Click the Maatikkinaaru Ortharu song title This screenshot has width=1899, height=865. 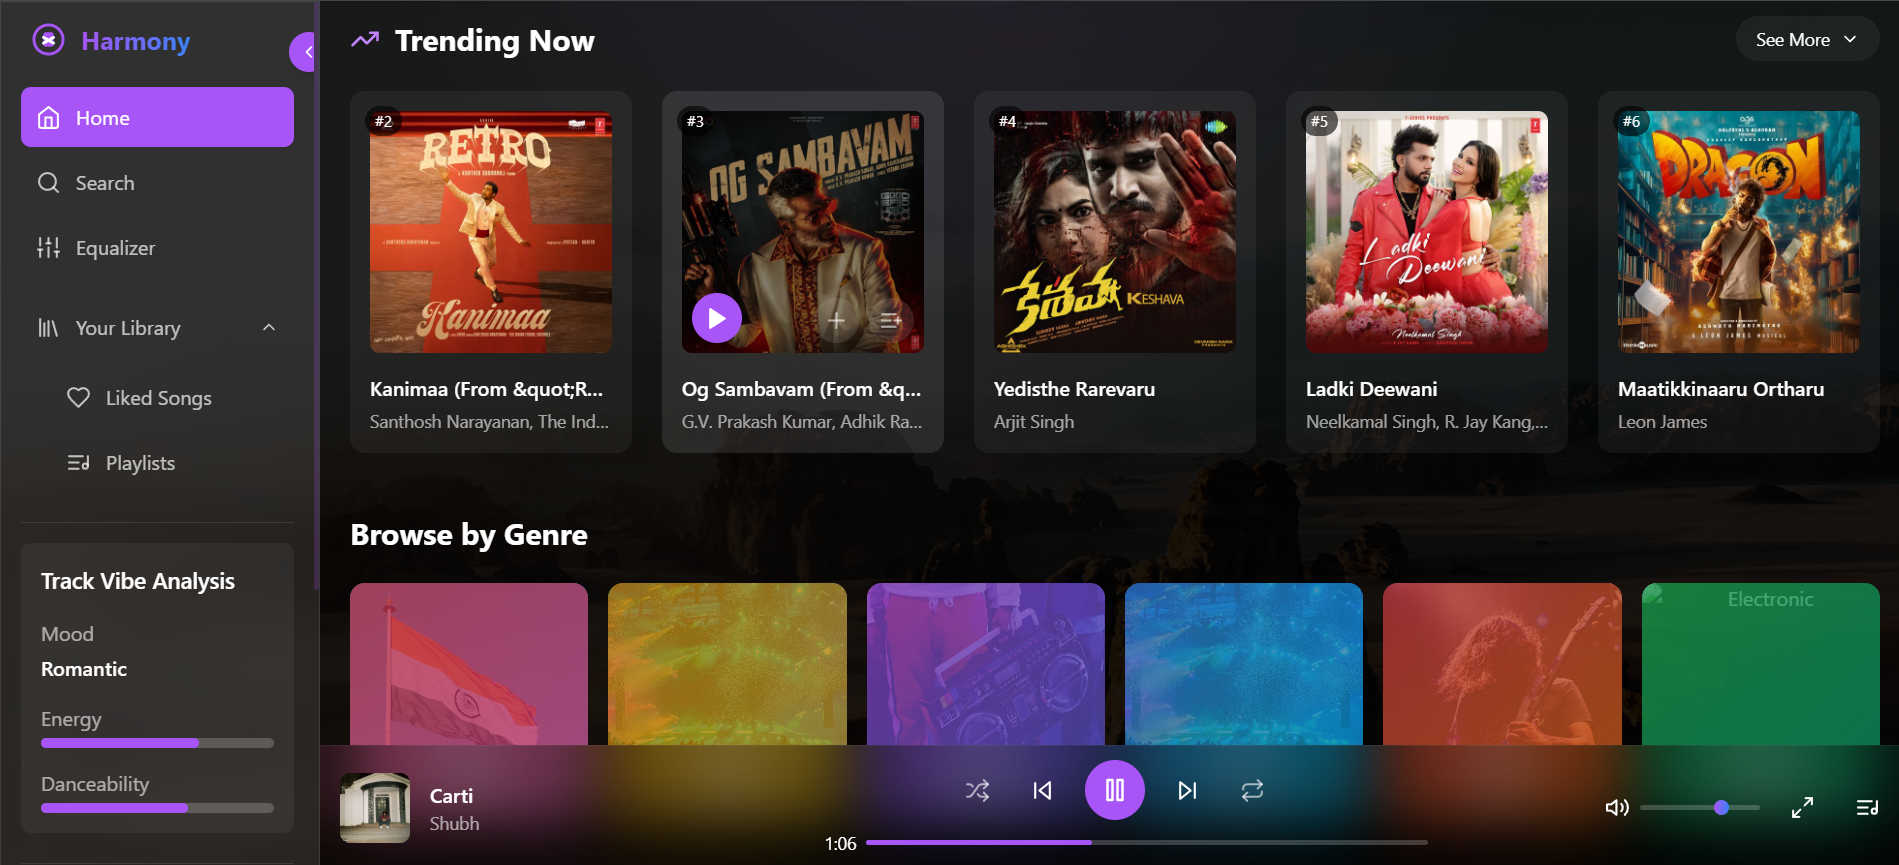pyautogui.click(x=1721, y=389)
